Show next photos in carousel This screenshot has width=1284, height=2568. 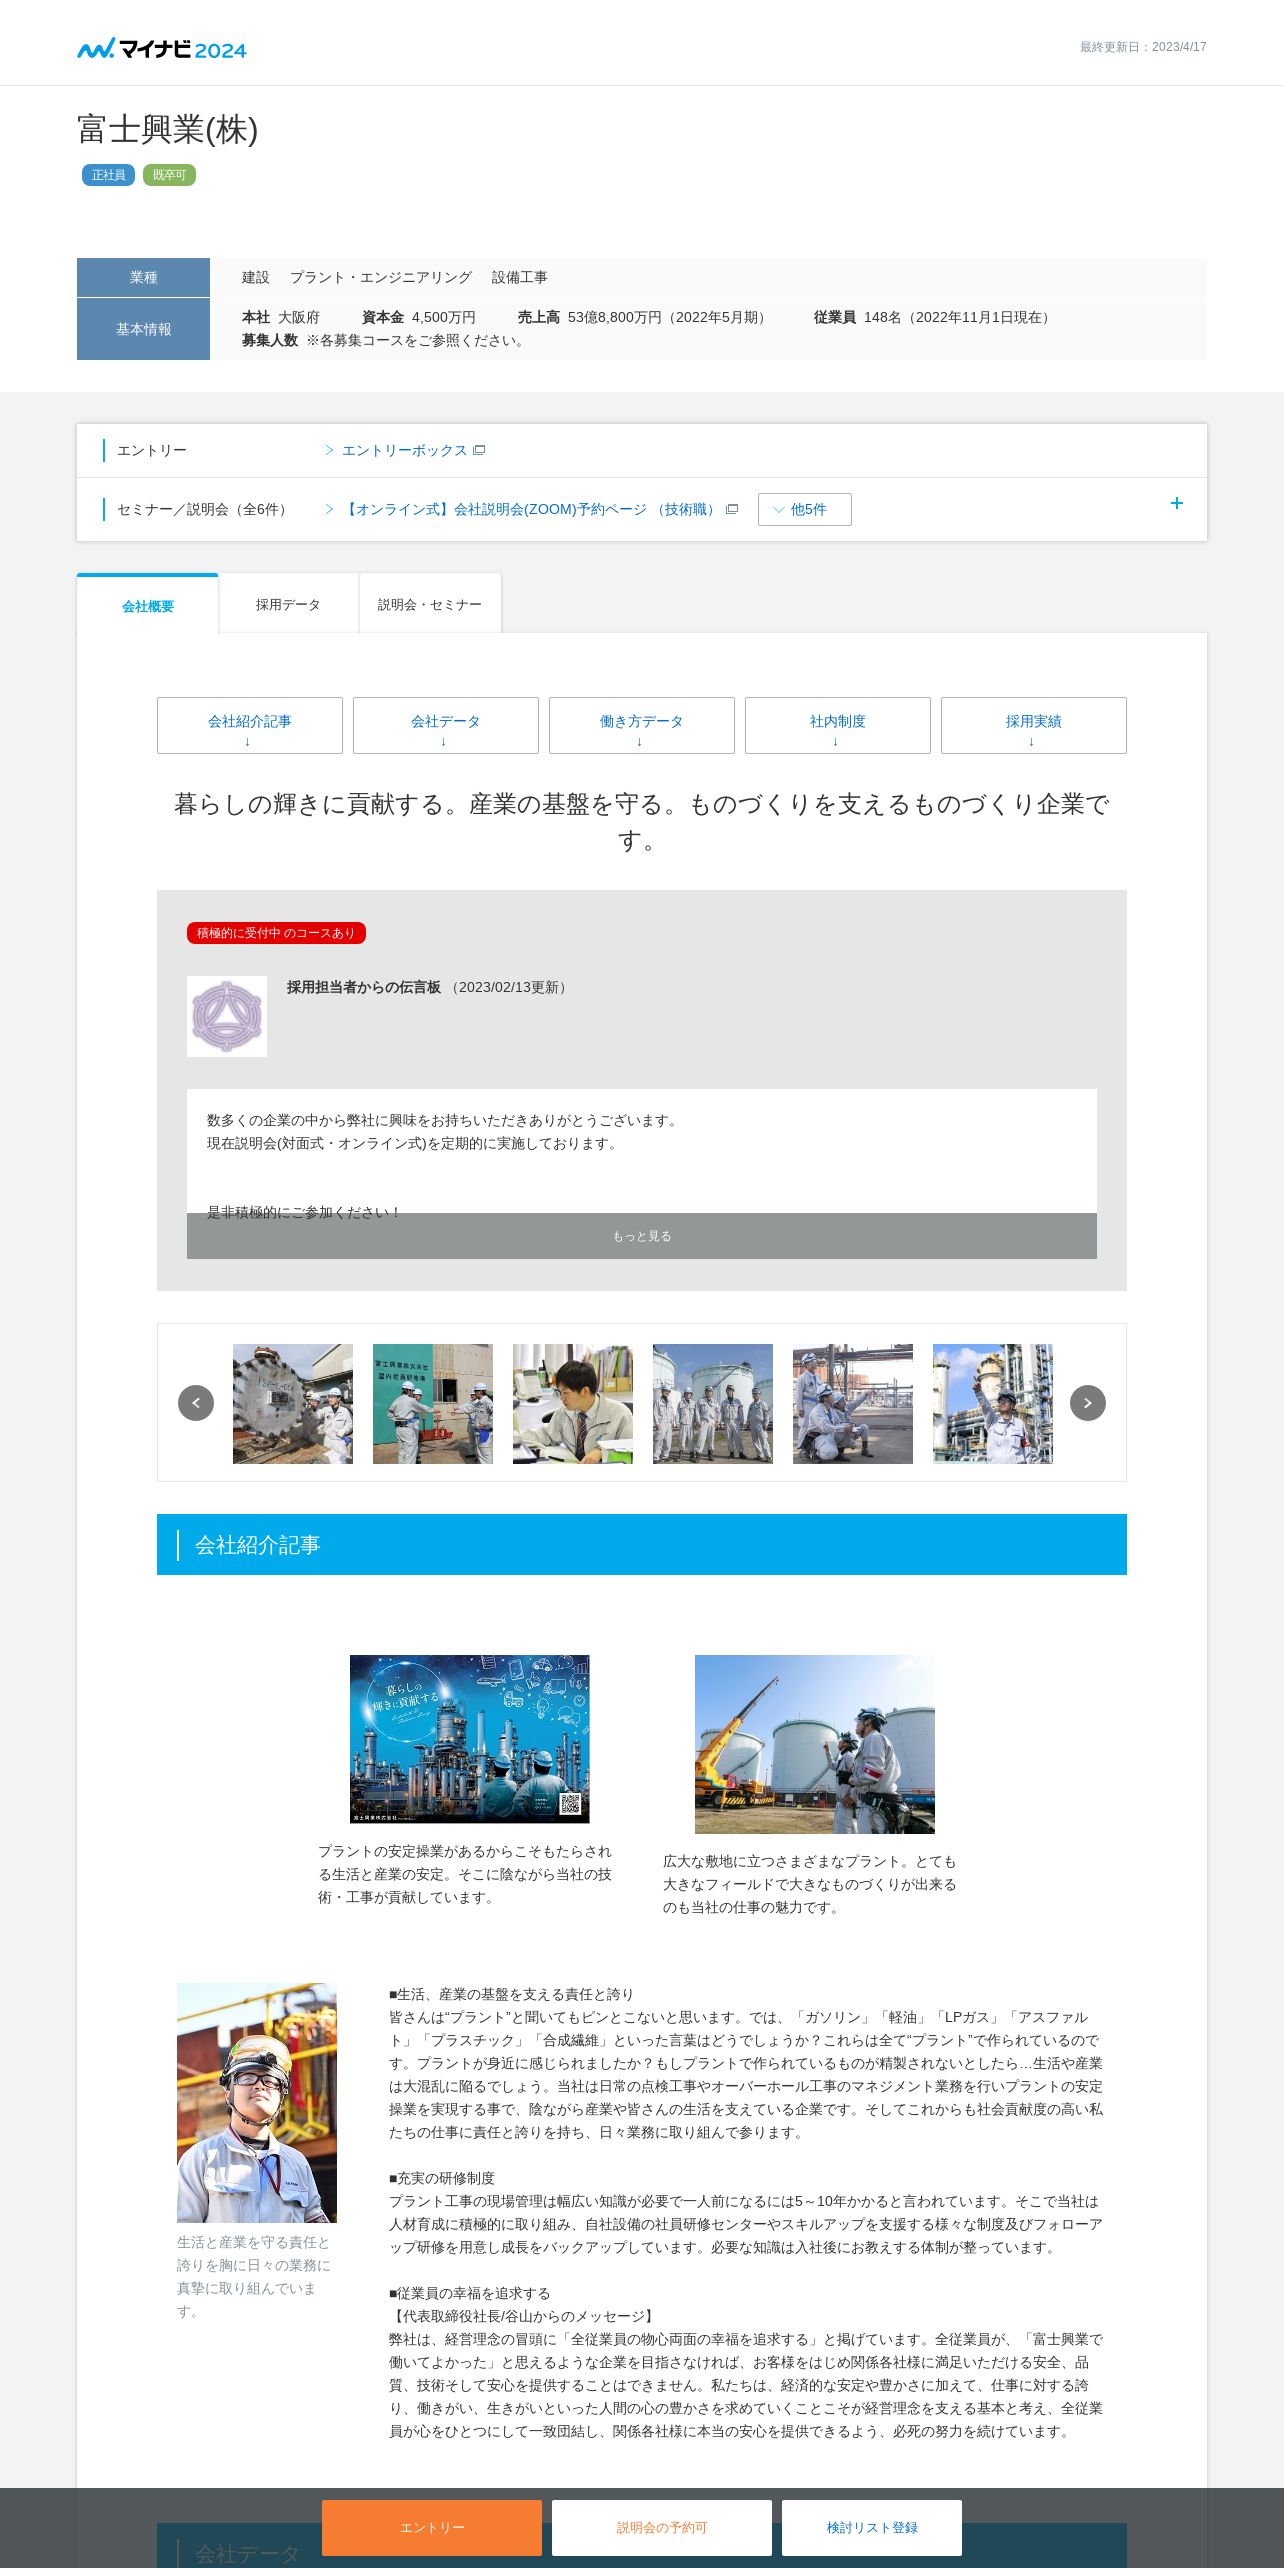(1088, 1403)
